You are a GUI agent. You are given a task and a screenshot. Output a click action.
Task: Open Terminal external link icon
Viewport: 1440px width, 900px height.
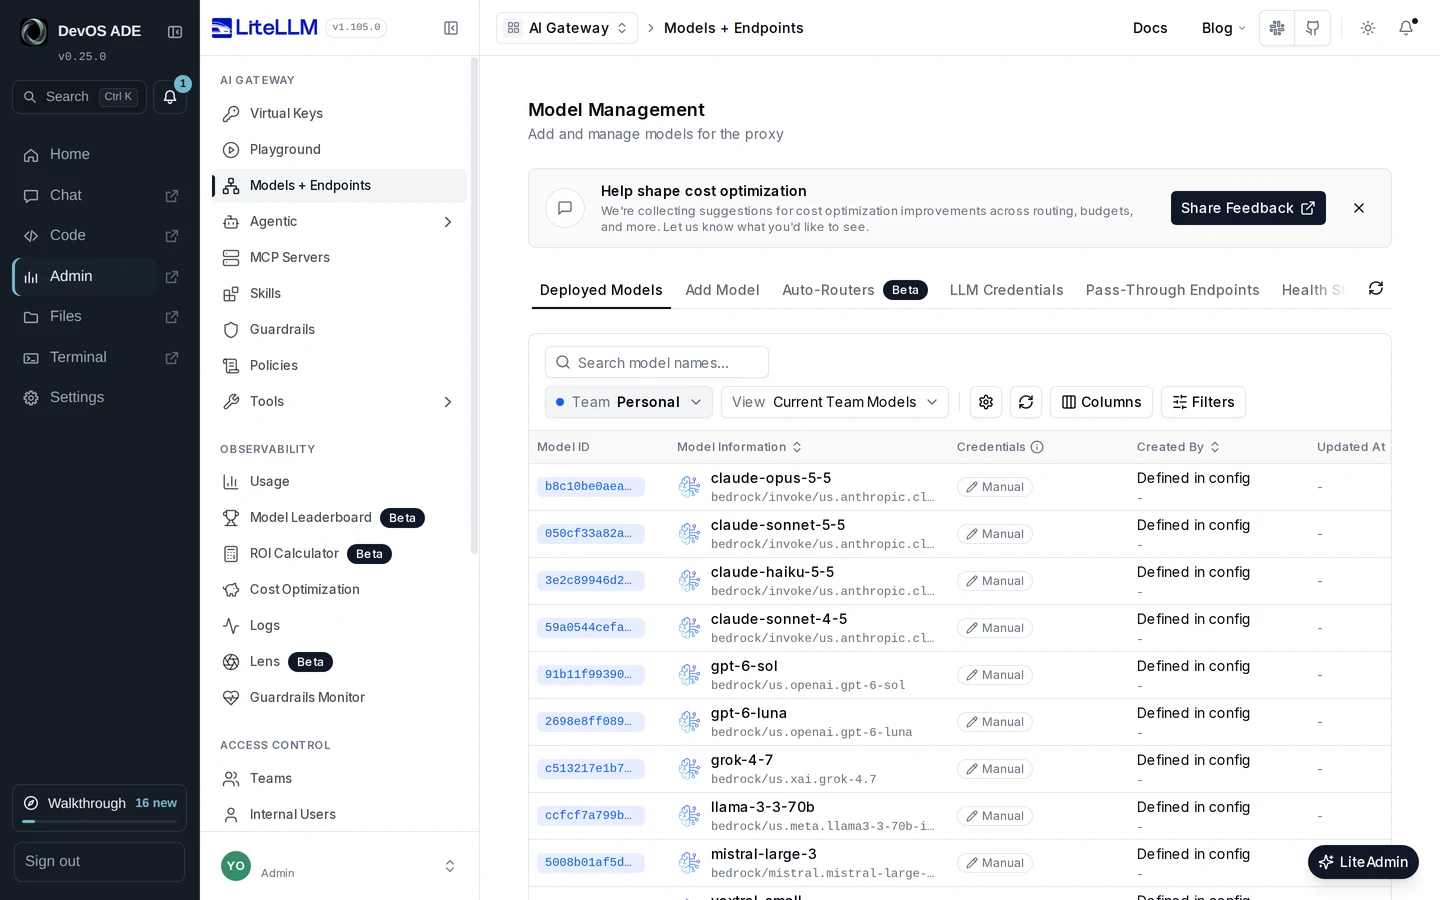[x=172, y=358]
